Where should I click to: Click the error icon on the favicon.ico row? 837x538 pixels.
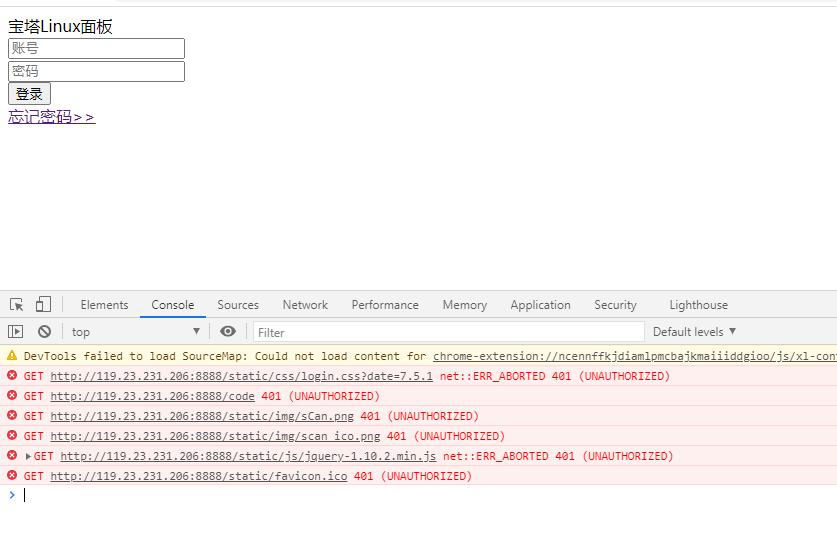[12, 475]
